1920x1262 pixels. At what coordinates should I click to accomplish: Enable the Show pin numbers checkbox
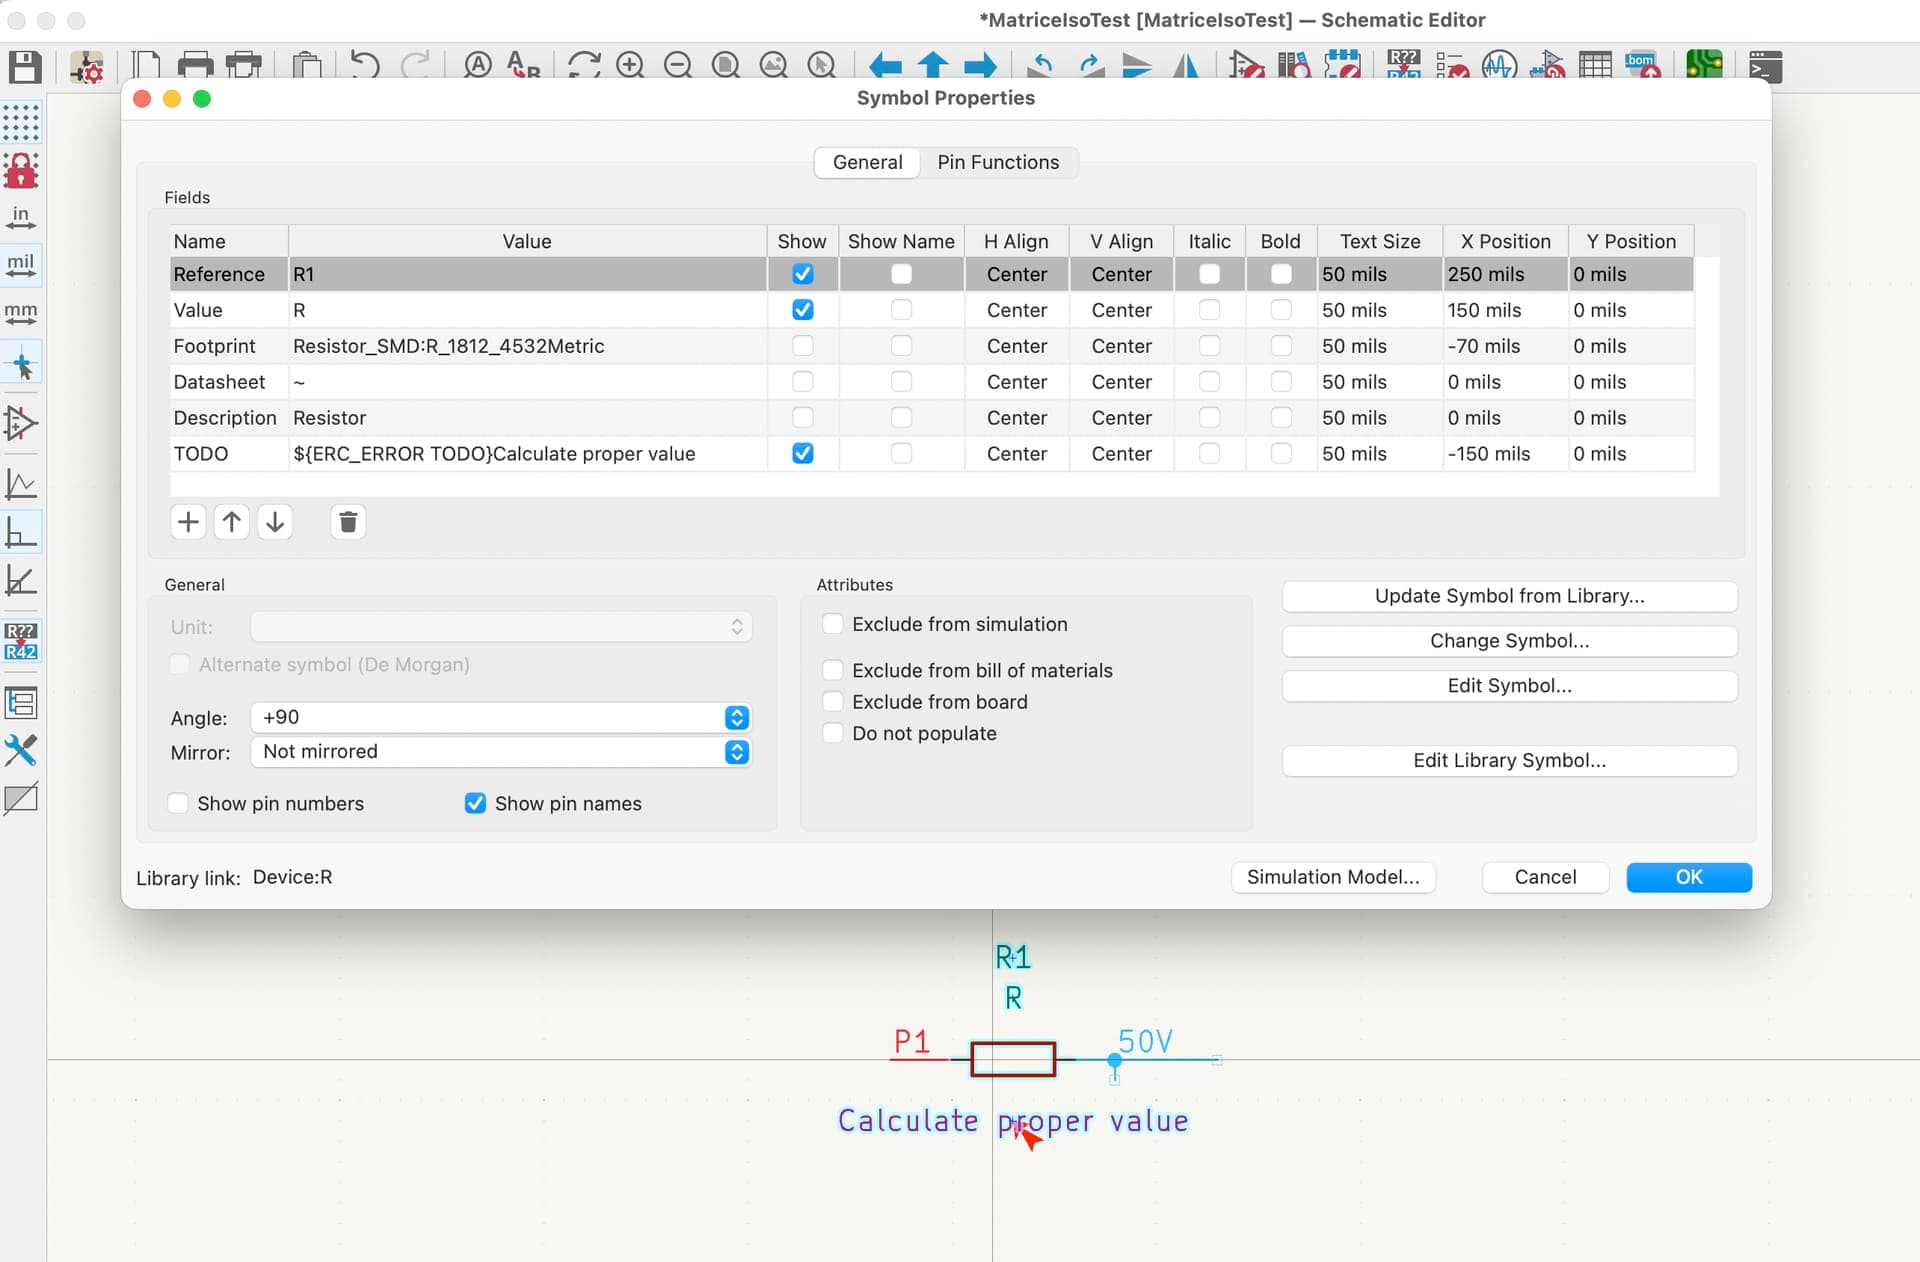(179, 803)
